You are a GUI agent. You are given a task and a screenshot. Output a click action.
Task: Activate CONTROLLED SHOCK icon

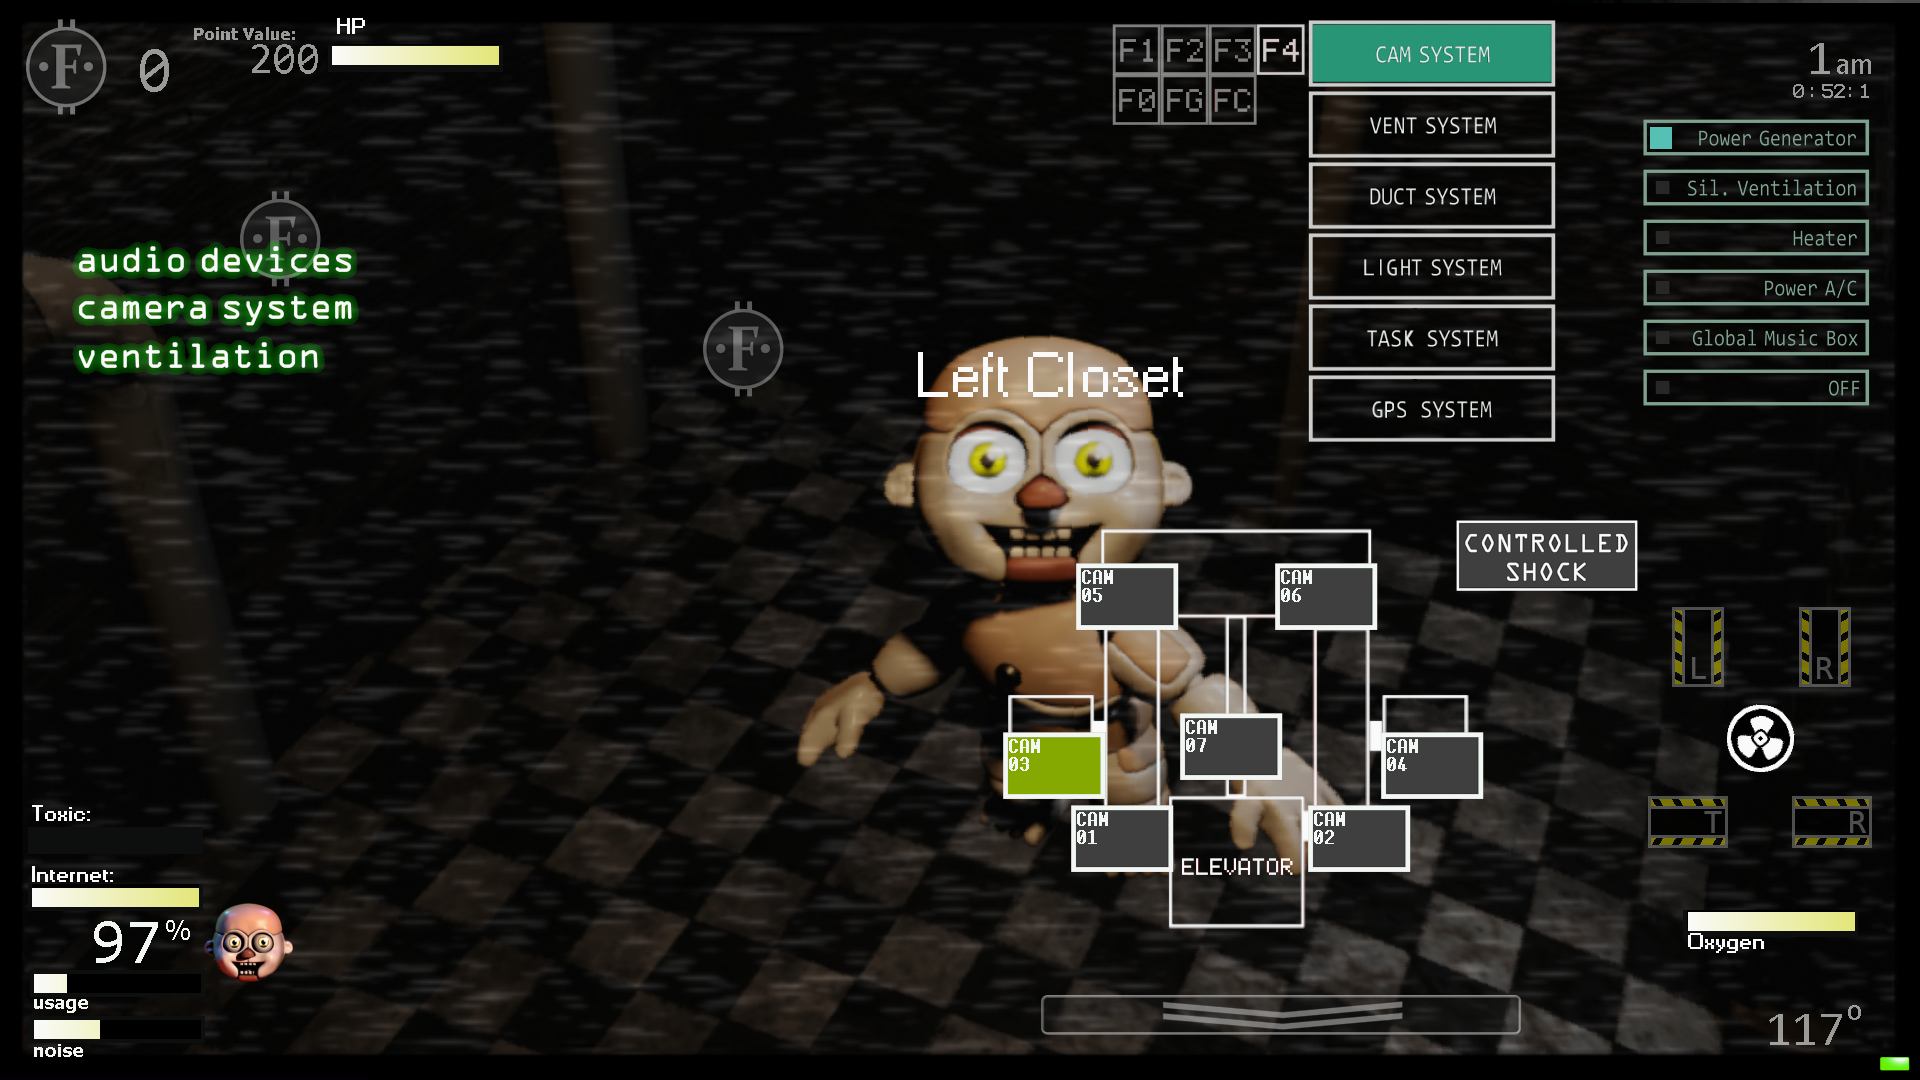(1544, 555)
